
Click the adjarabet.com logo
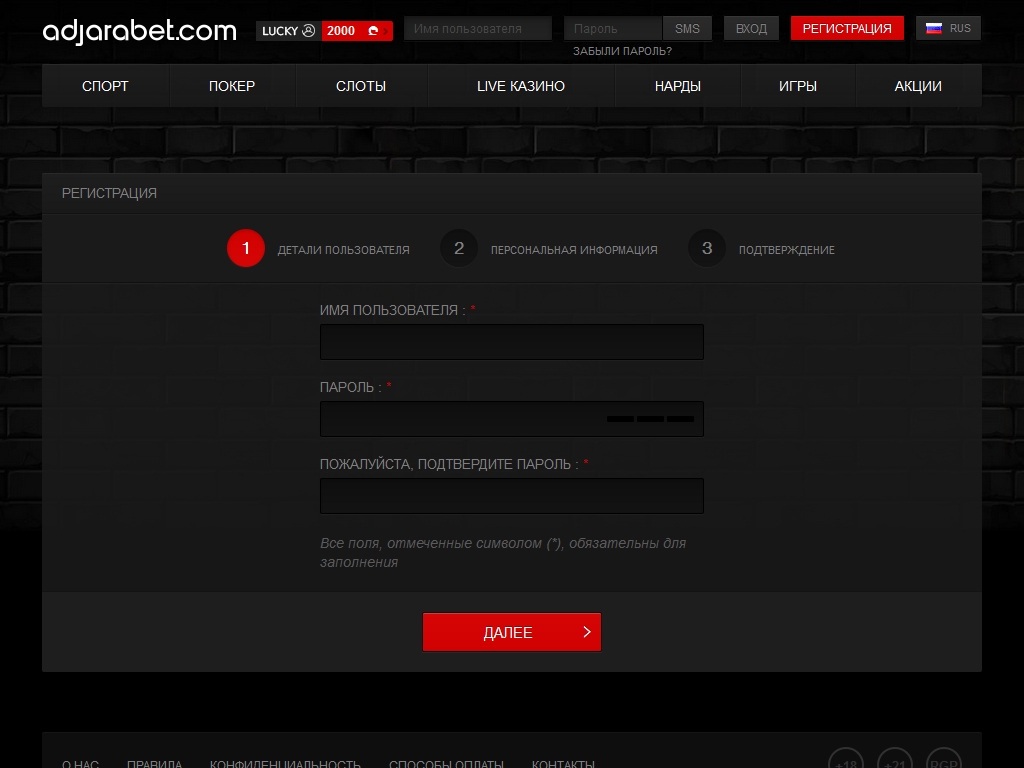pyautogui.click(x=140, y=30)
